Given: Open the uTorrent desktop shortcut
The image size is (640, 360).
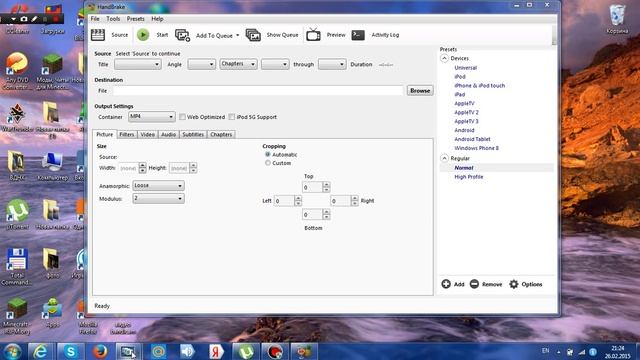Looking at the screenshot, I should pyautogui.click(x=17, y=214).
